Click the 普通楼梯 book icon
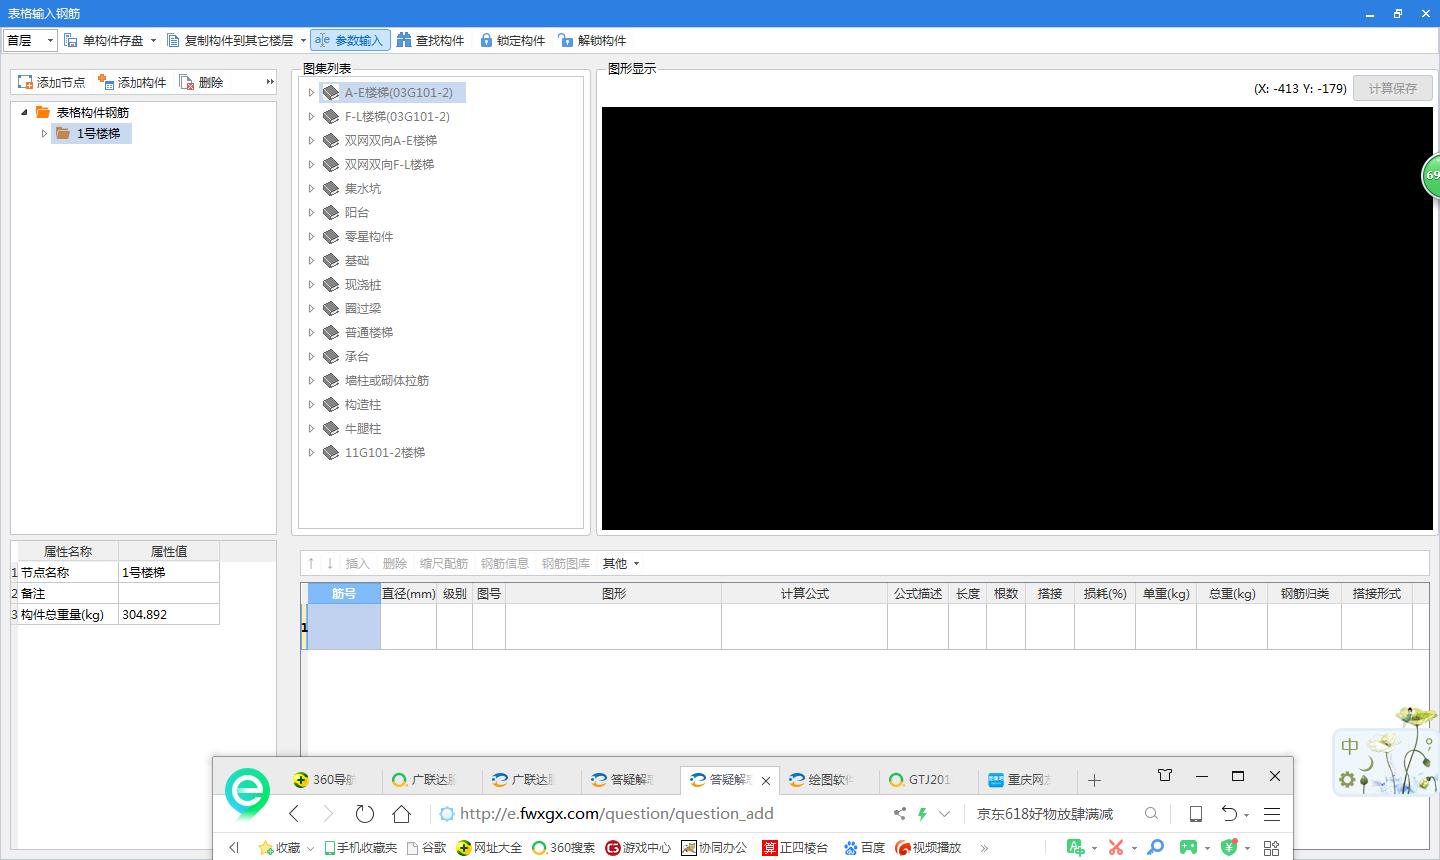The height and width of the screenshot is (860, 1440). point(330,332)
